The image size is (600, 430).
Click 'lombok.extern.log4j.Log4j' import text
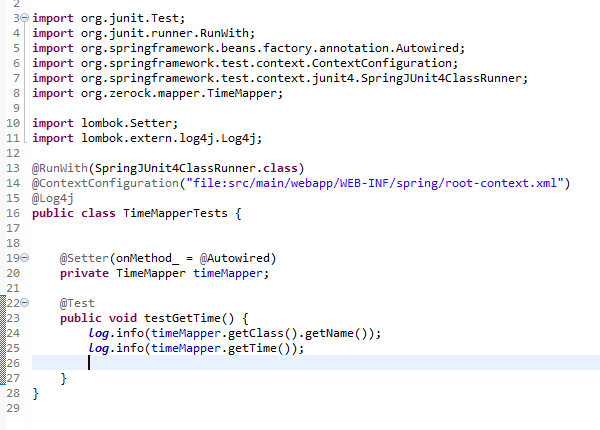coord(168,138)
